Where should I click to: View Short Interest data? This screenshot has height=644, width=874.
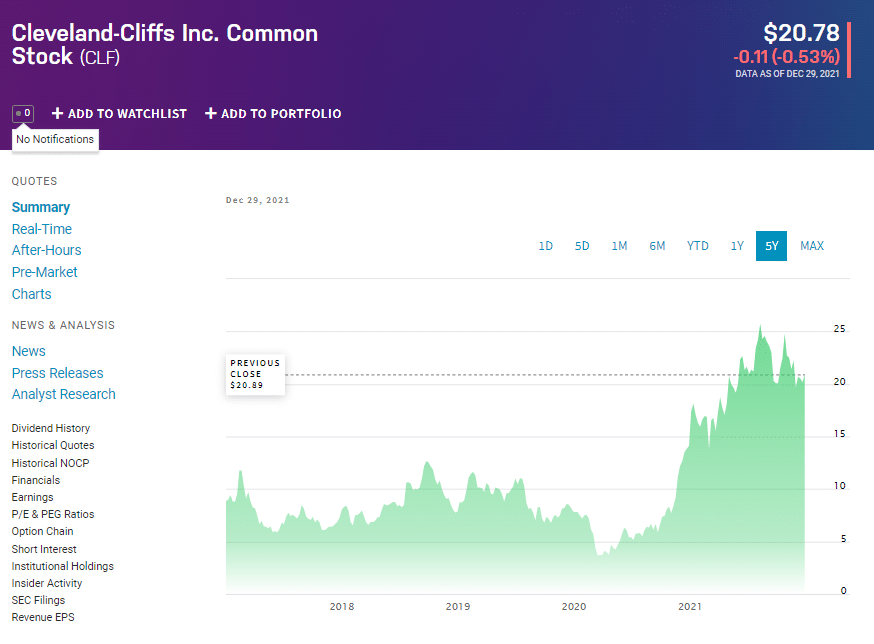click(44, 549)
